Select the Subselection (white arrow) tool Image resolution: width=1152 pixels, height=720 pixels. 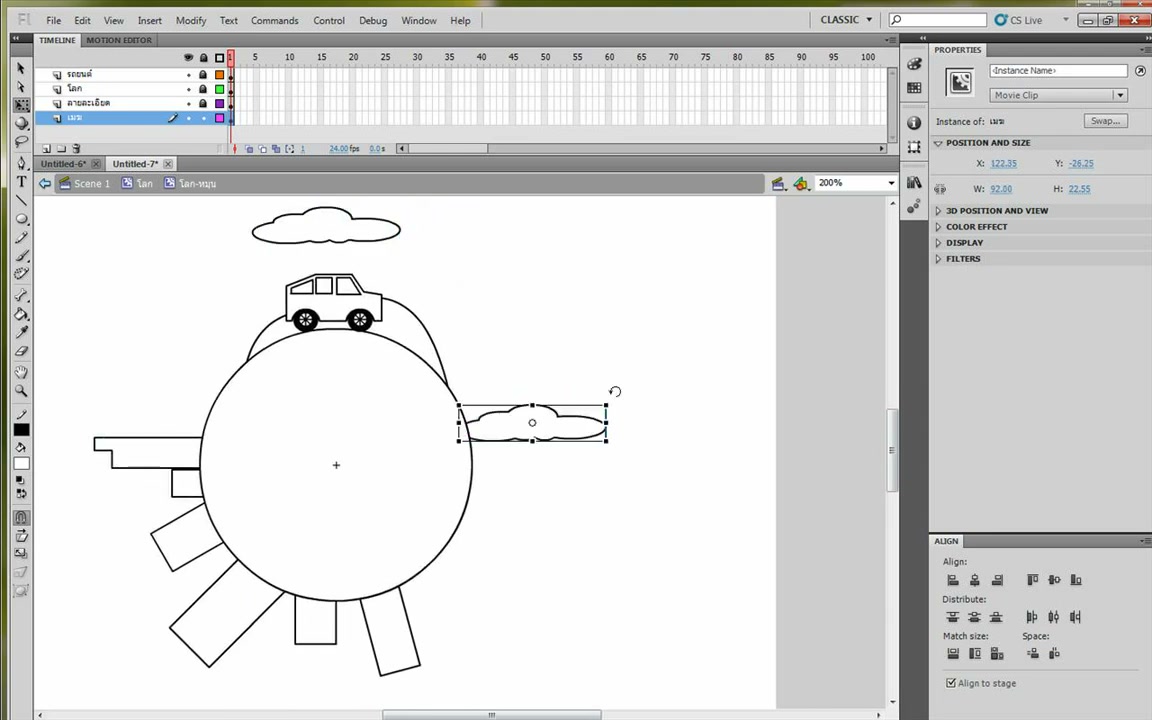tap(21, 87)
